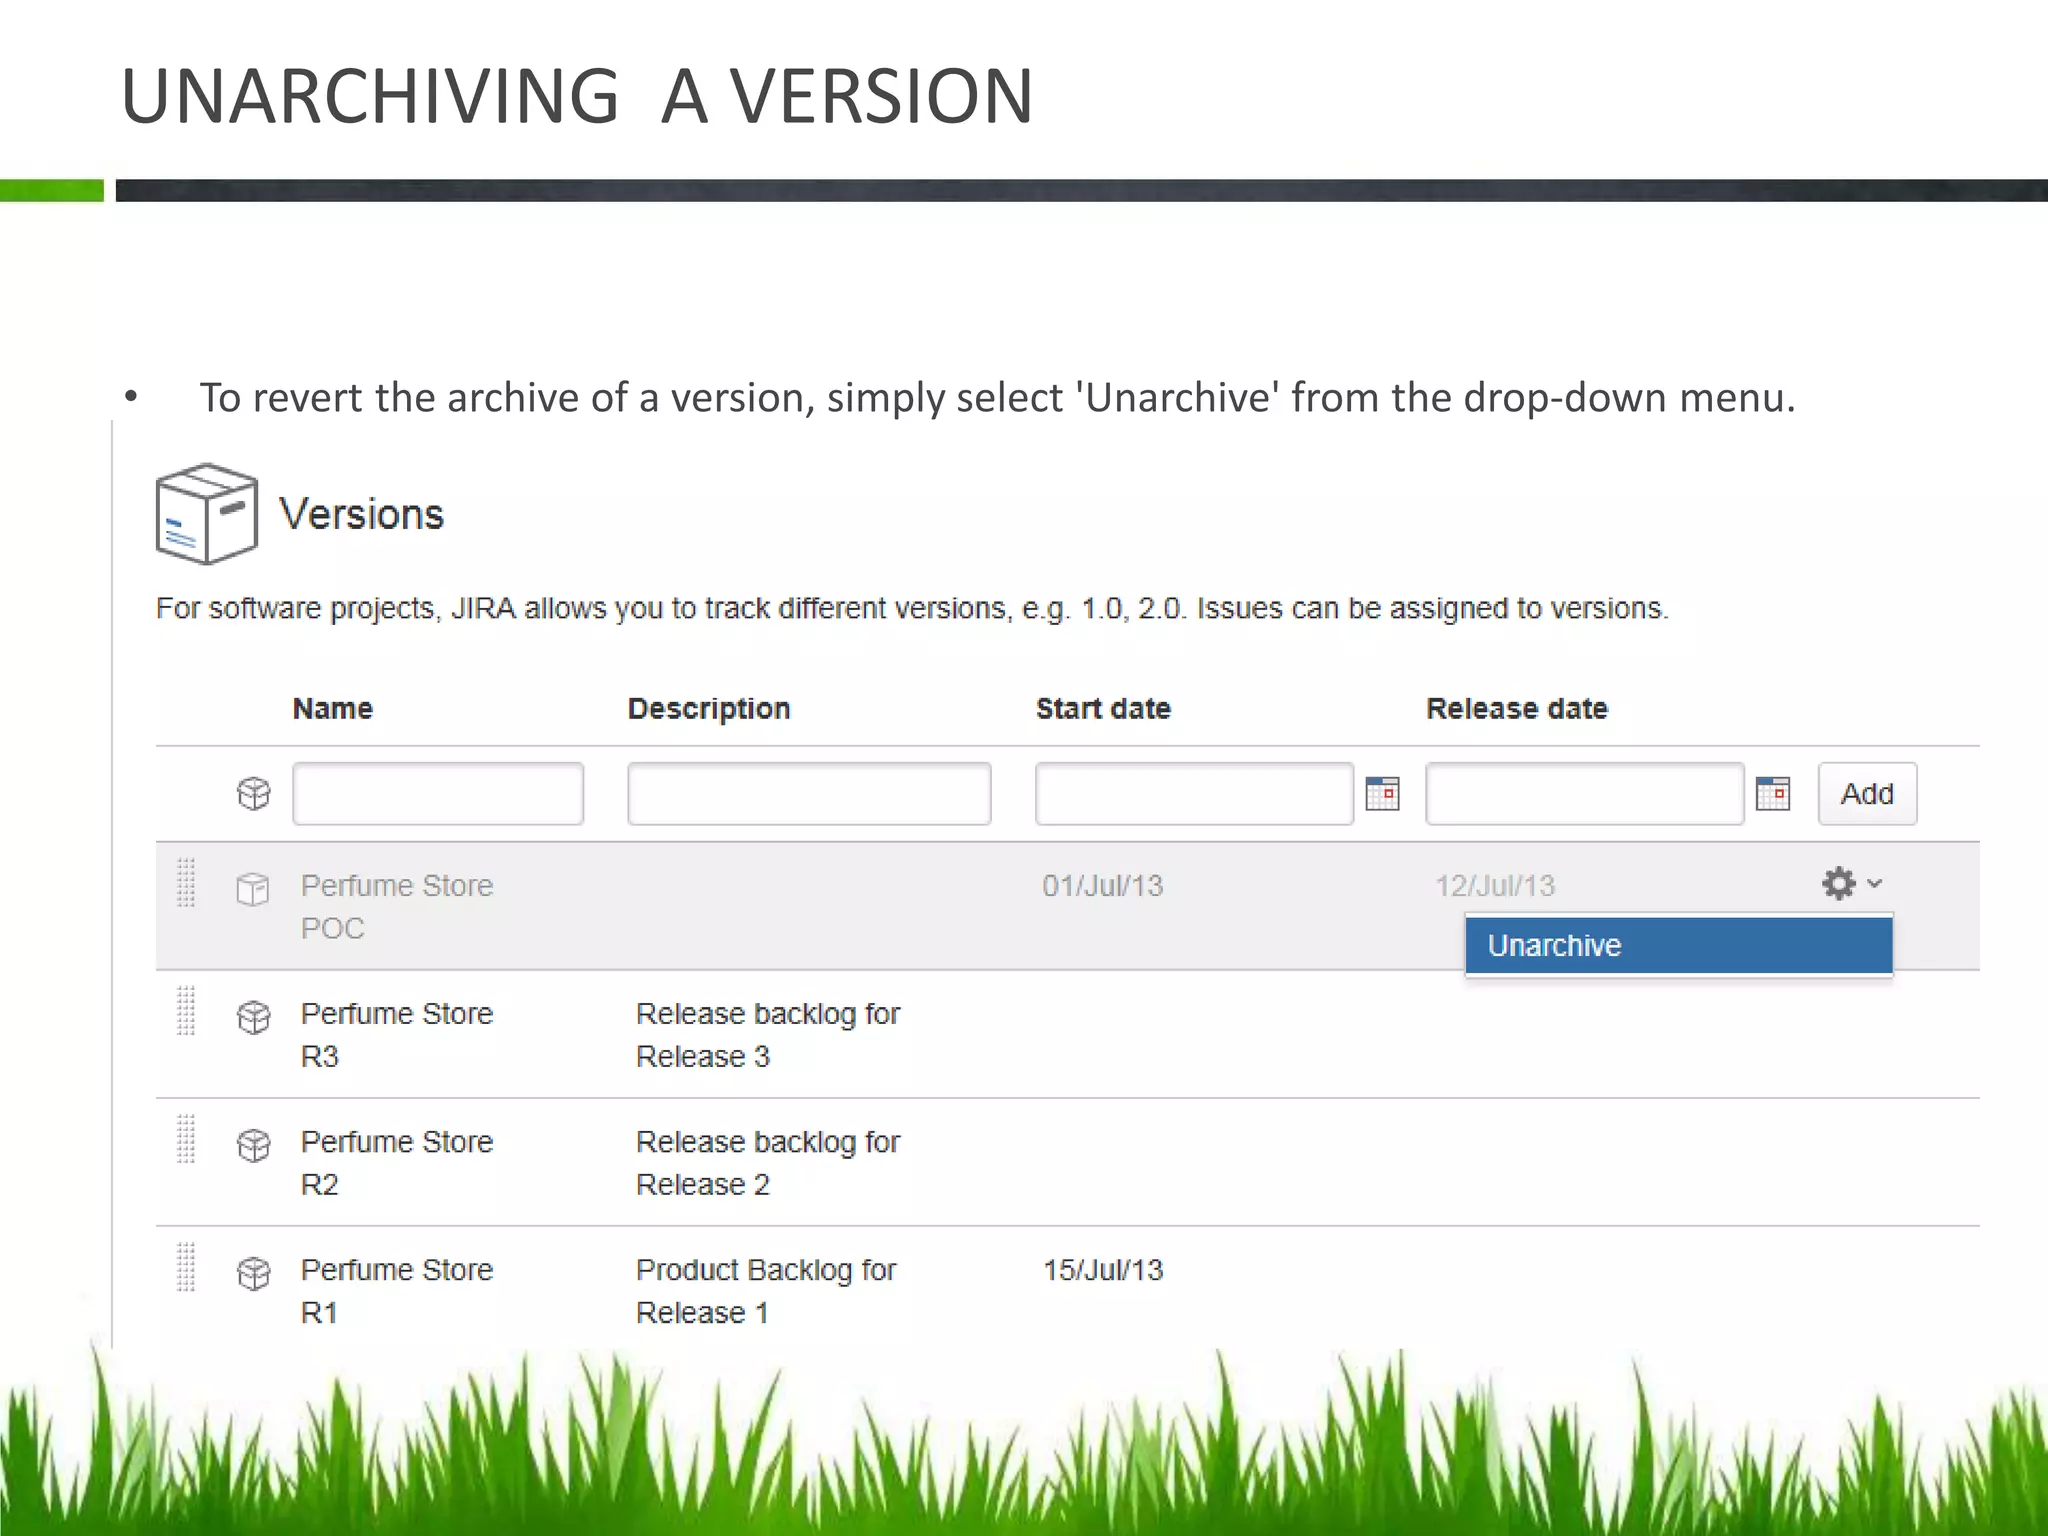Click the Perfume Store R1 version icon
This screenshot has width=2048, height=1536.
254,1273
